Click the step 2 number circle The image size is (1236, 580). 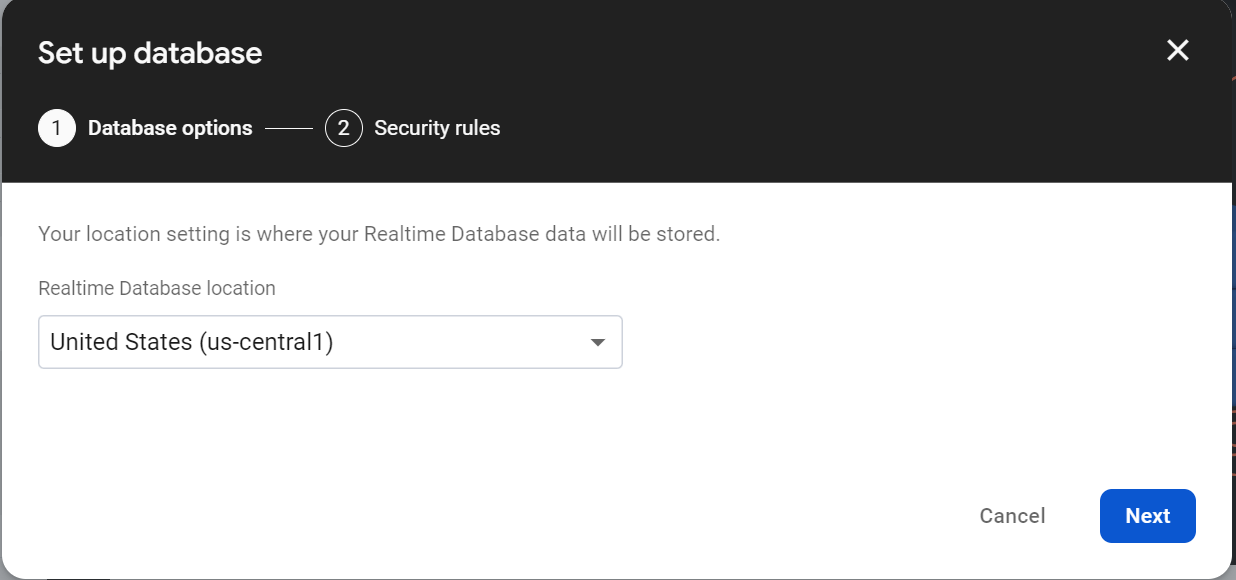(x=343, y=128)
